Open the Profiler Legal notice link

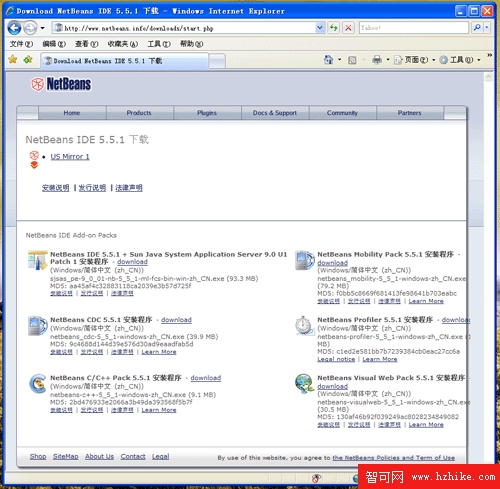[x=336, y=359]
